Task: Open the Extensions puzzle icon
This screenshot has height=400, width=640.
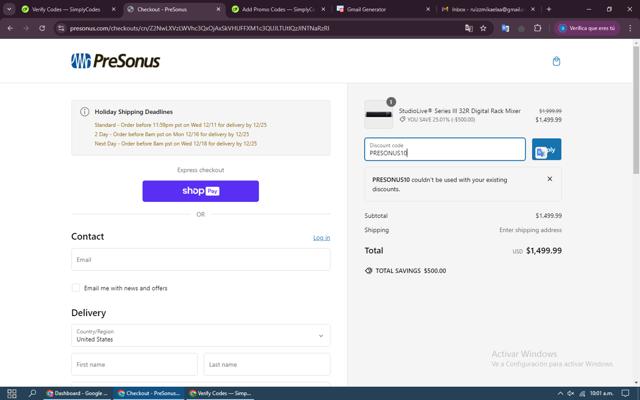Action: [x=538, y=28]
